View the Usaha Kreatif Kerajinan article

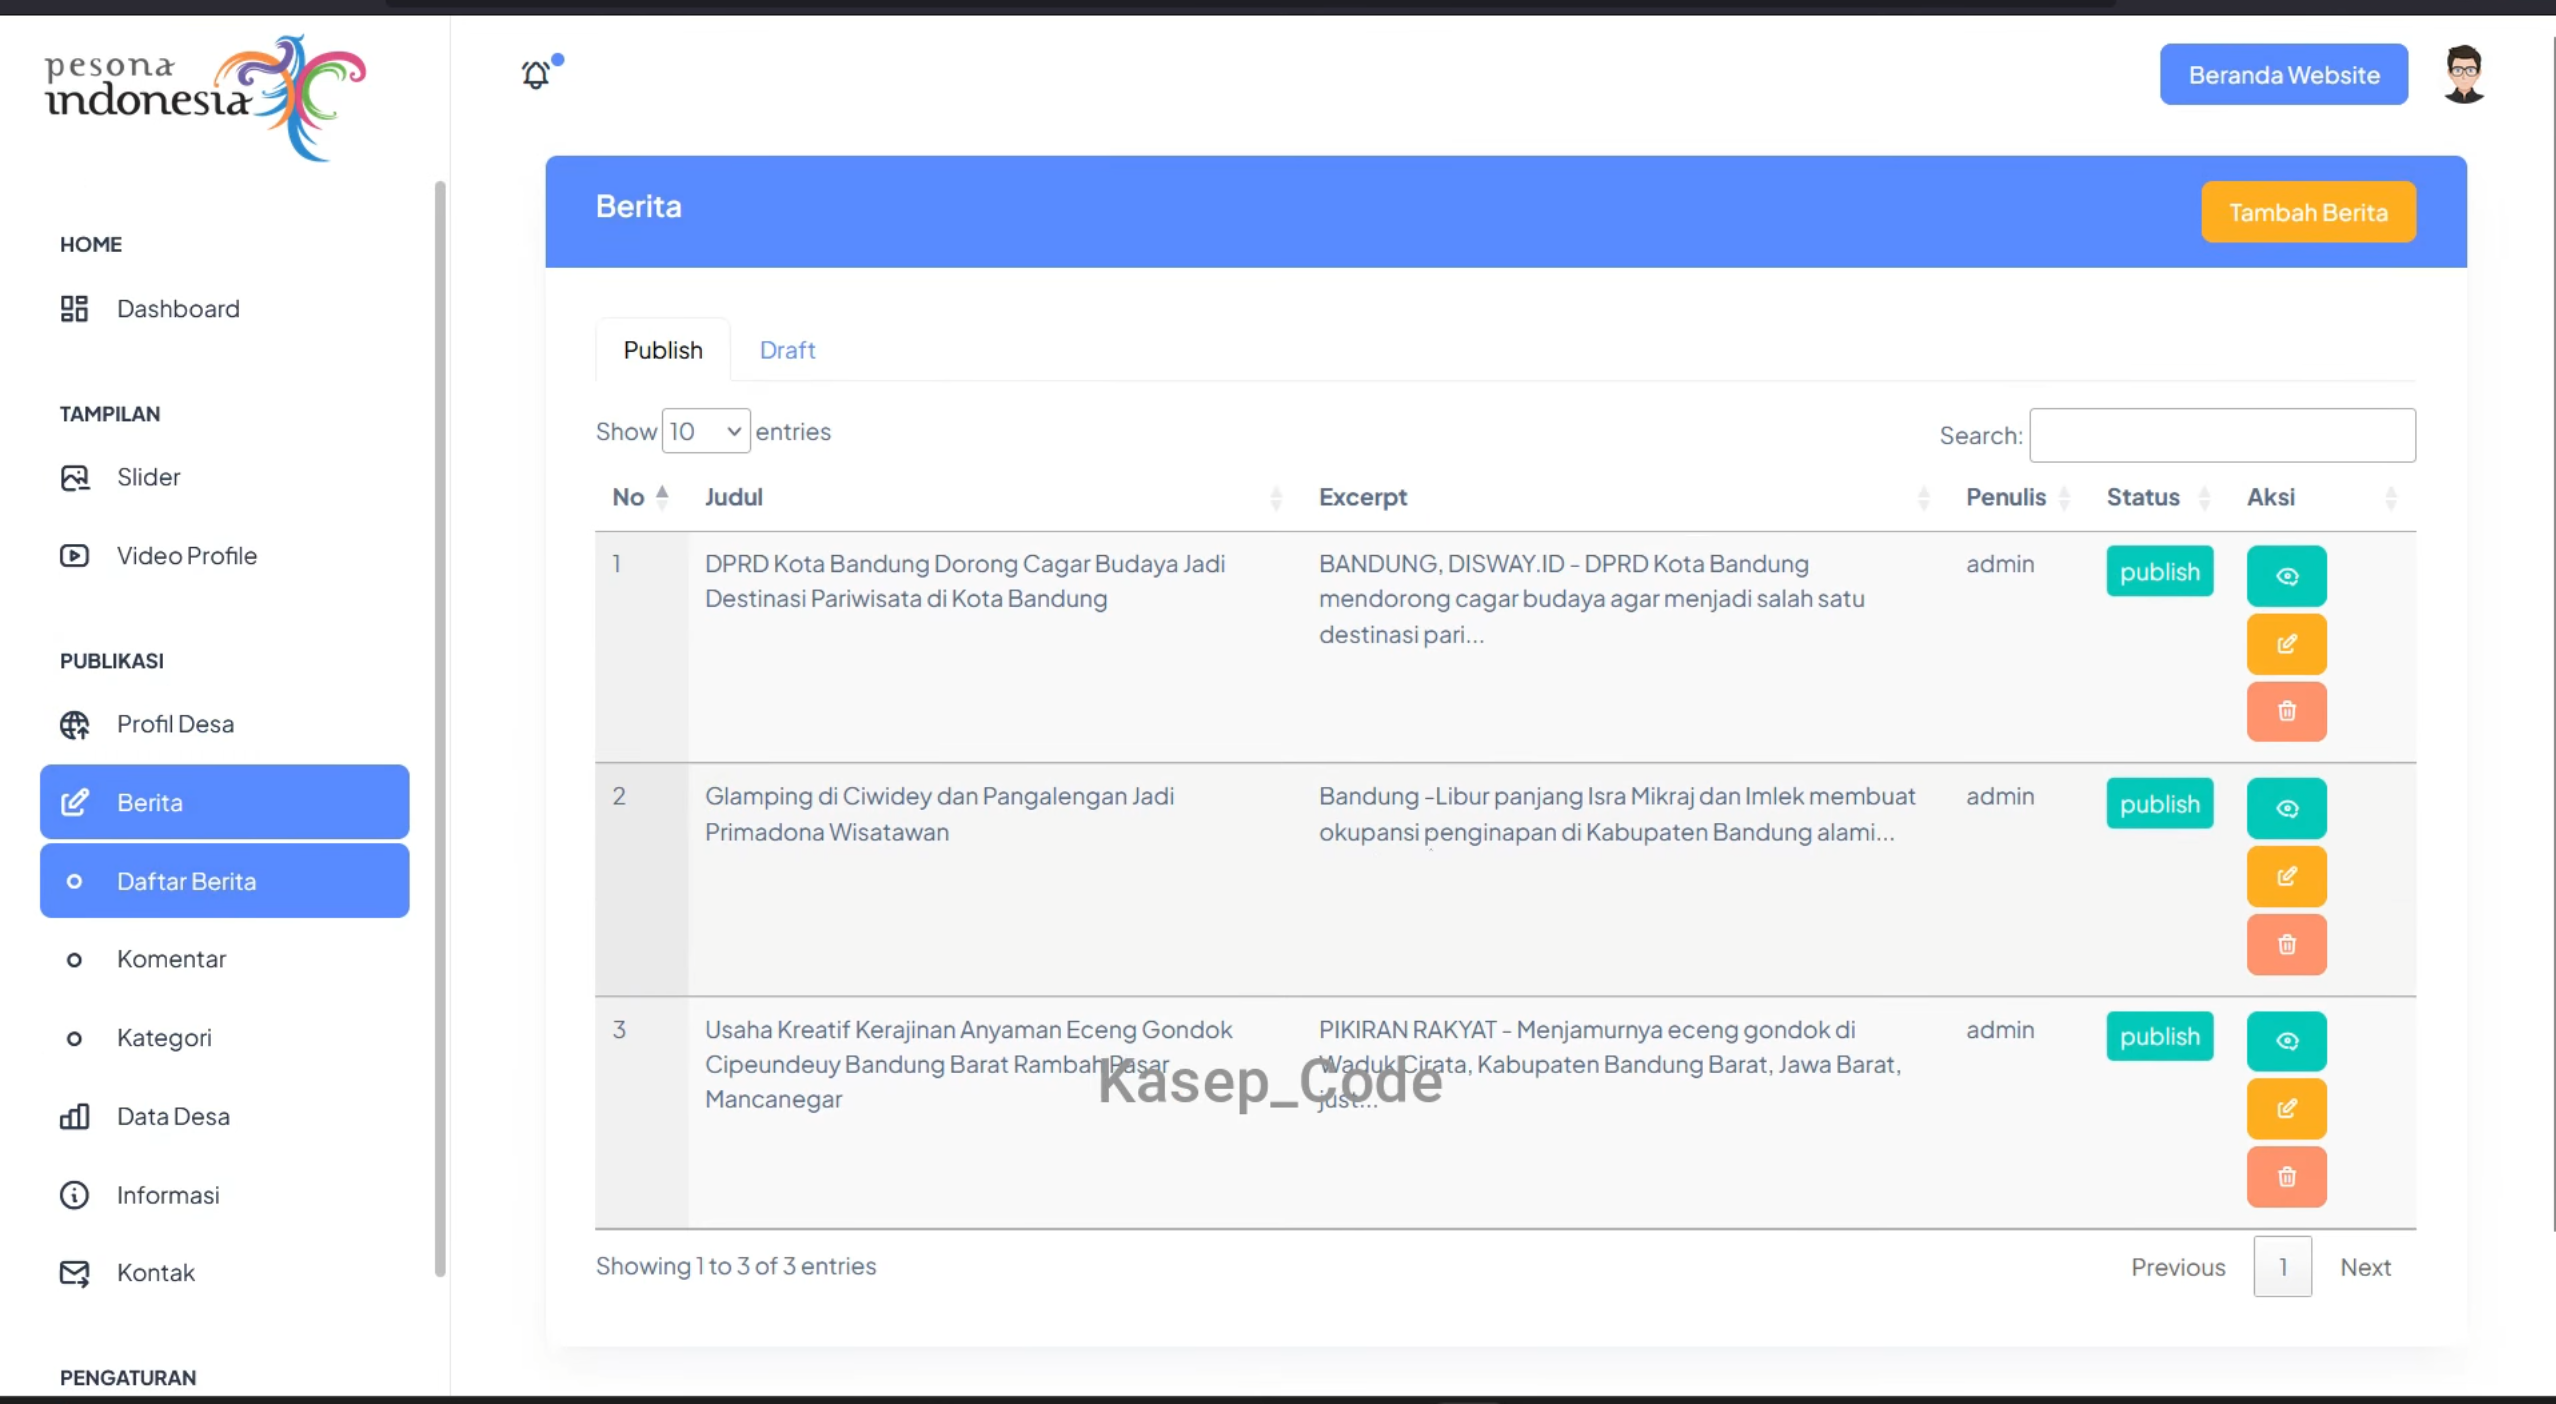pos(2286,1041)
